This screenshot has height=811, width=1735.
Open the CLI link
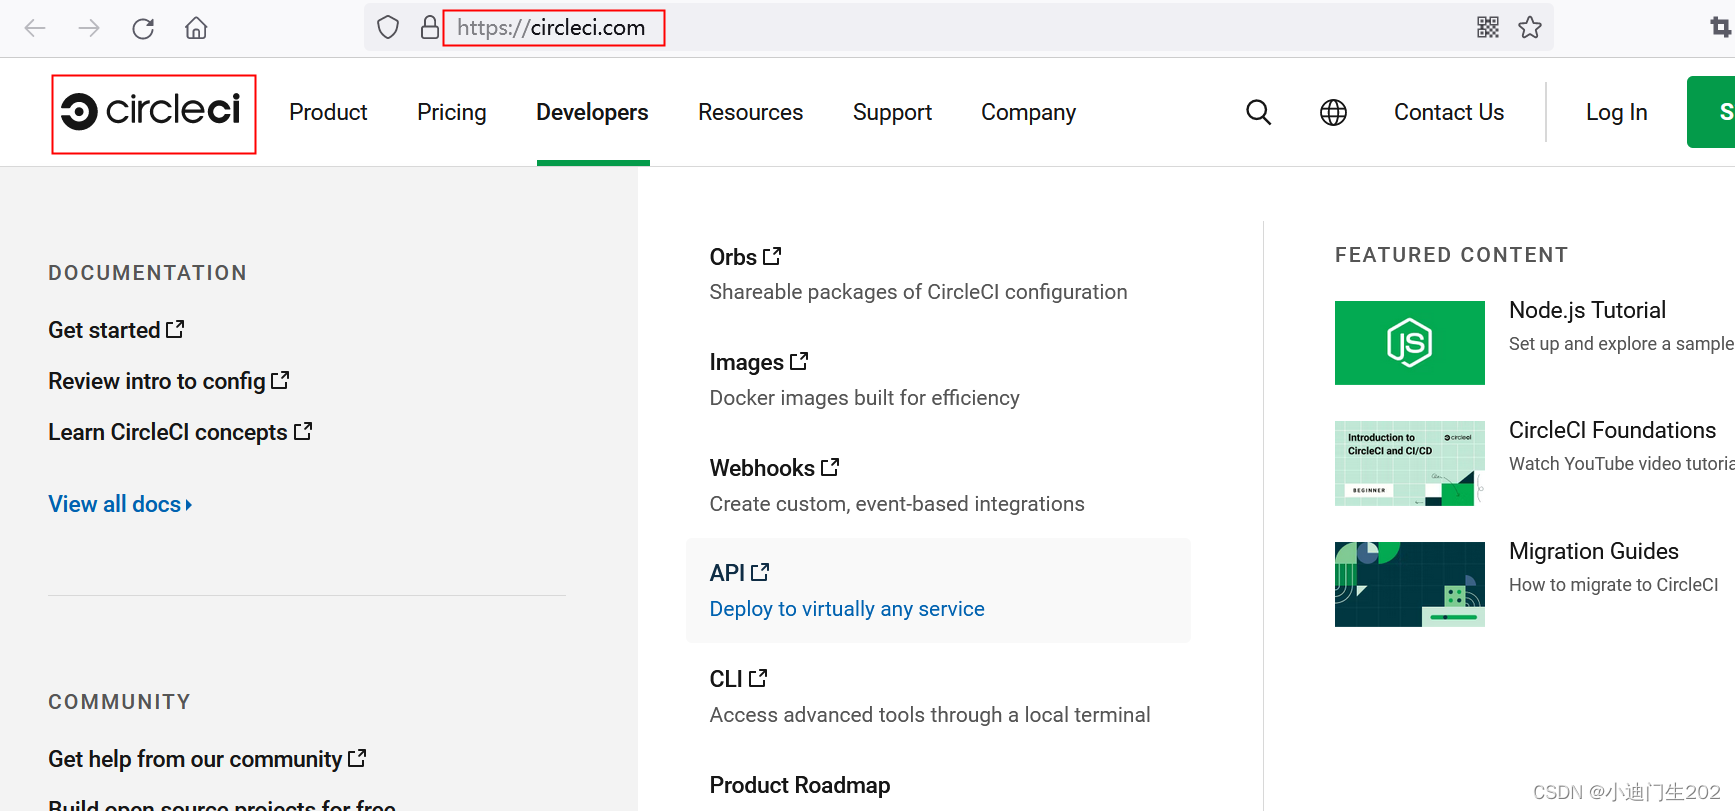point(726,679)
